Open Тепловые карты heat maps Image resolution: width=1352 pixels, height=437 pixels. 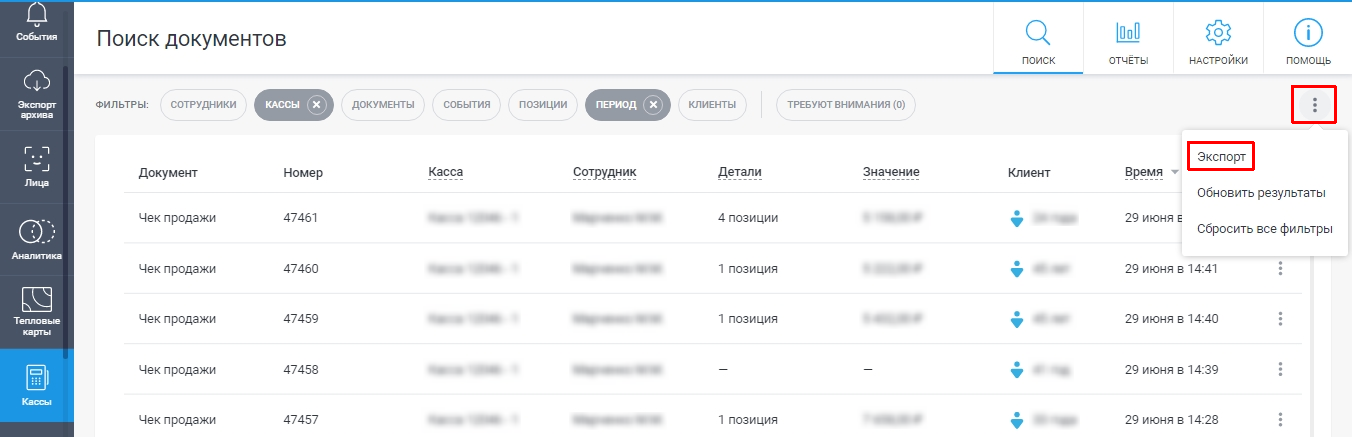pos(36,312)
